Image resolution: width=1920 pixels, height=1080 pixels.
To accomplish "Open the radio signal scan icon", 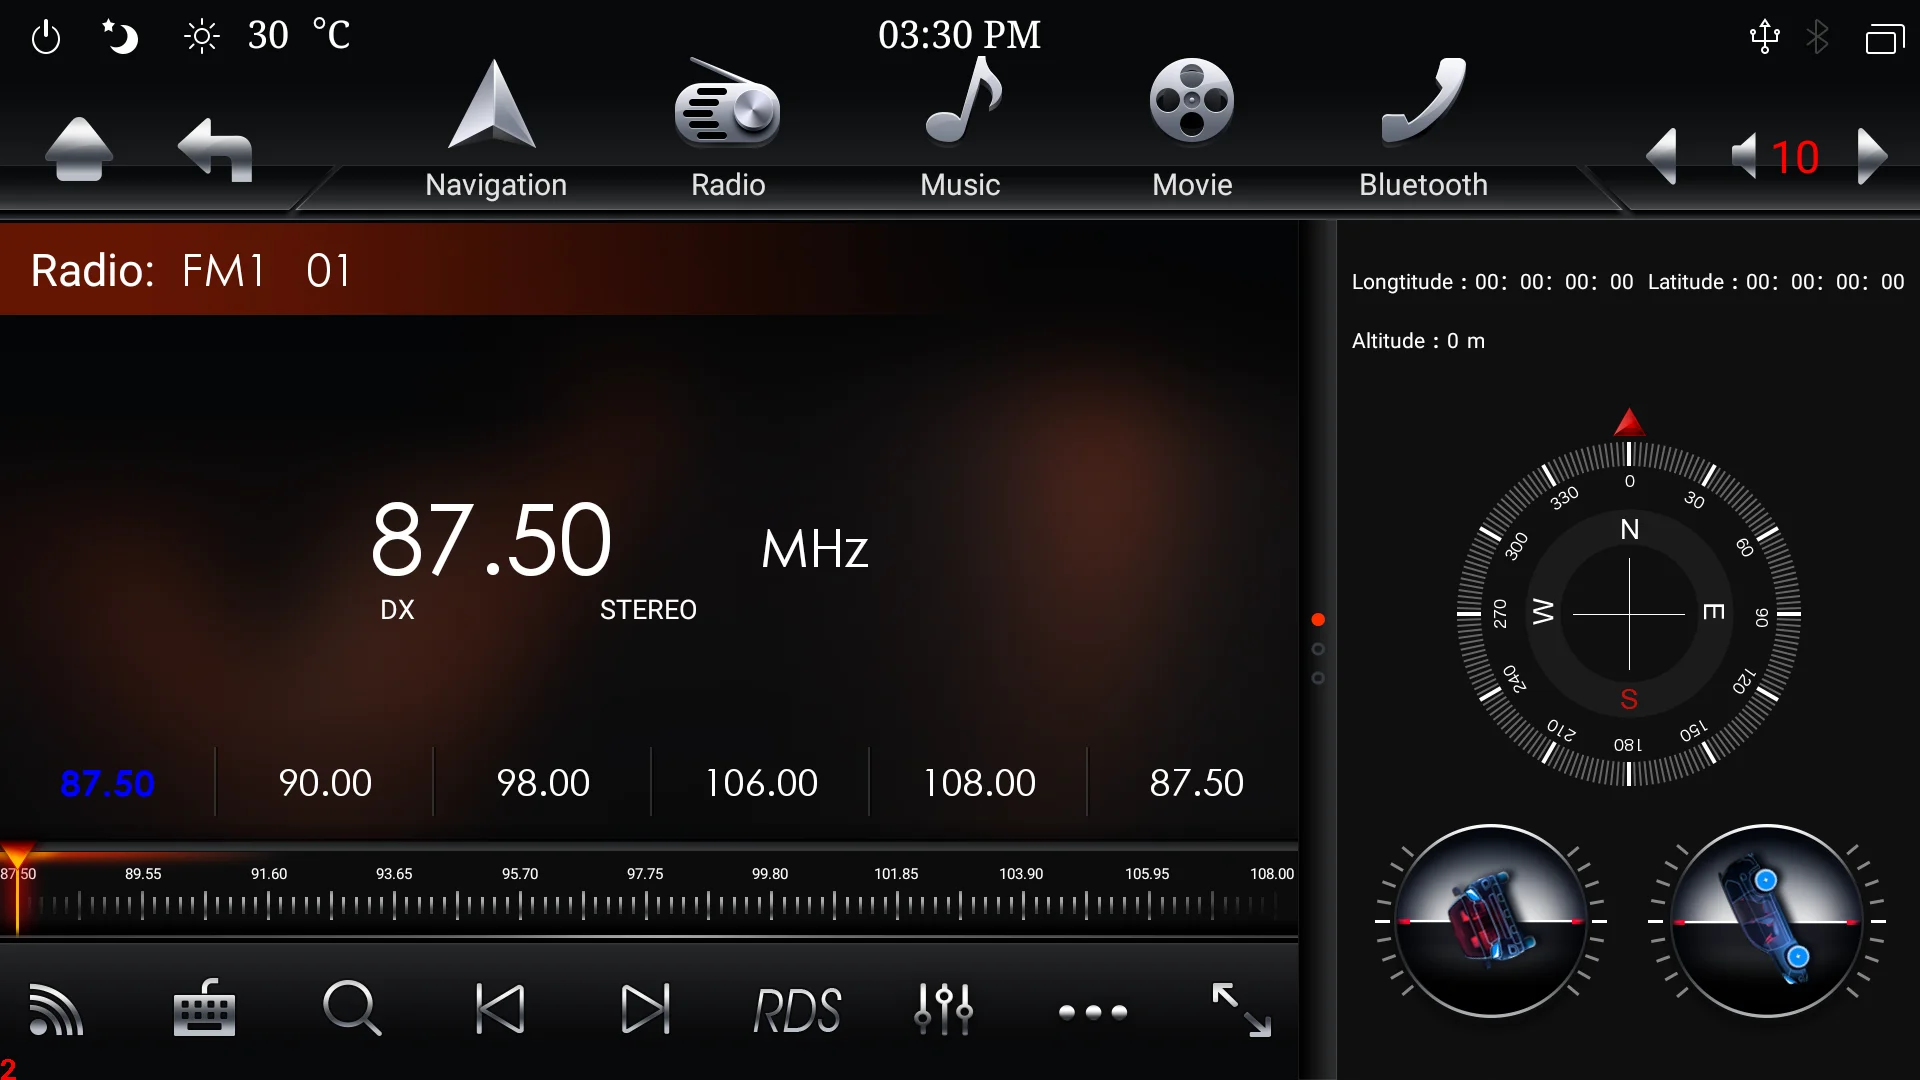I will pyautogui.click(x=56, y=1010).
